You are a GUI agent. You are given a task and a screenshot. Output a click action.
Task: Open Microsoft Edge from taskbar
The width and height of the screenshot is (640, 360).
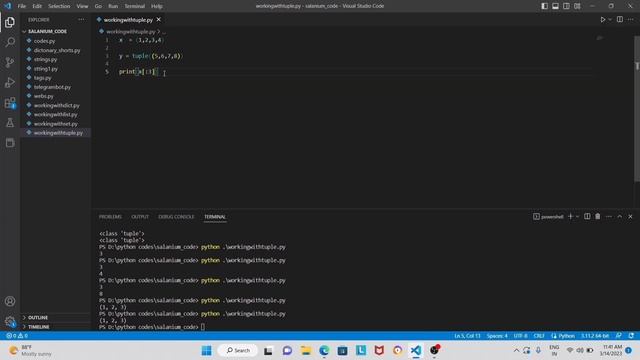[324, 350]
